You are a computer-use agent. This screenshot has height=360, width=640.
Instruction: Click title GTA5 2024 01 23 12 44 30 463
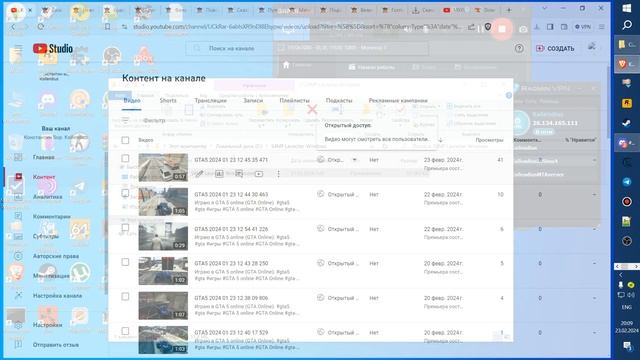[231, 195]
